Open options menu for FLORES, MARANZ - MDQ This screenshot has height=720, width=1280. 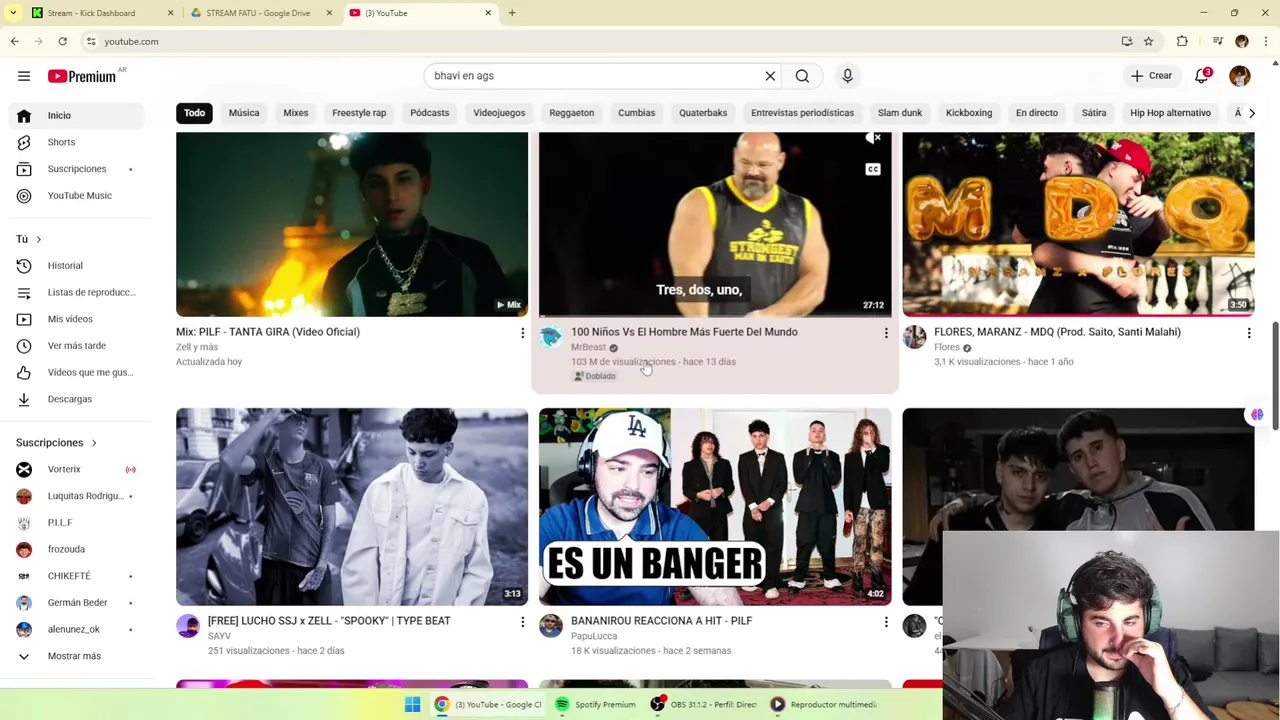click(1248, 333)
